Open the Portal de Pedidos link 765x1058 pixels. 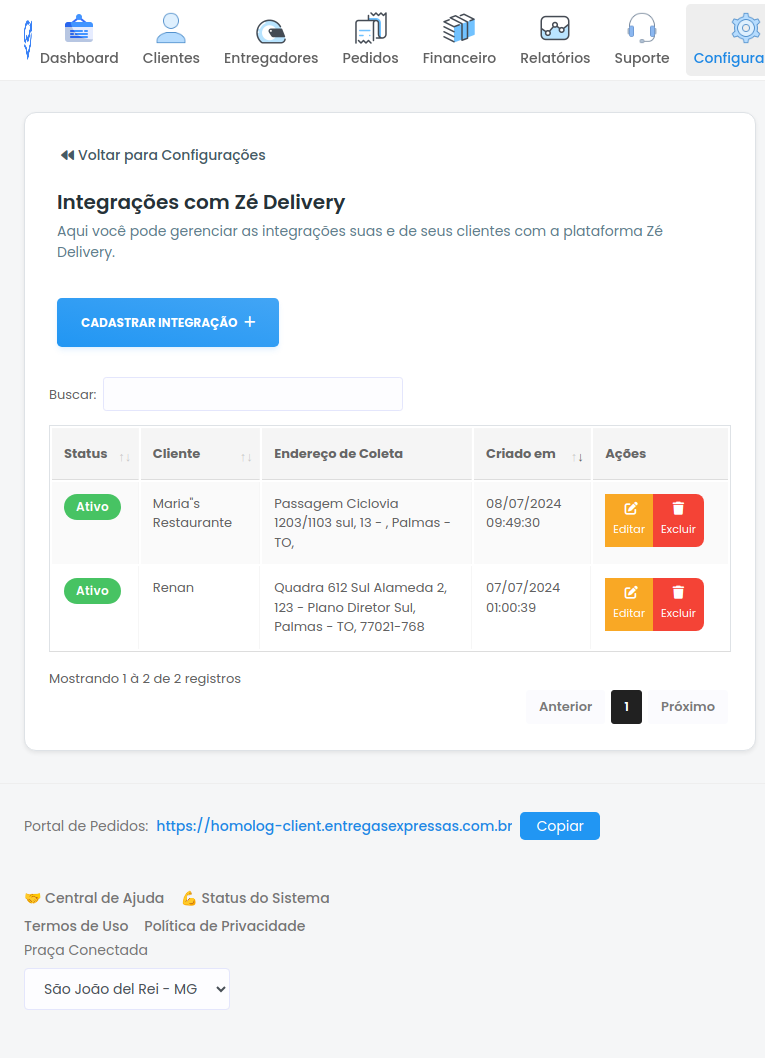(x=332, y=826)
